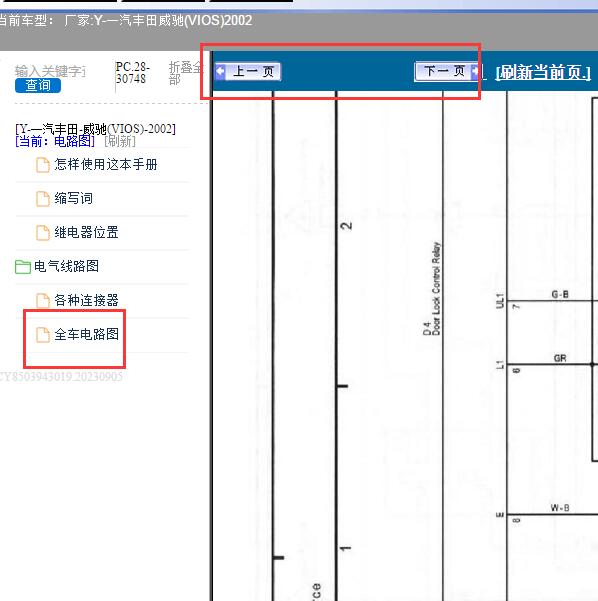Open the 全车电路图 document entry
This screenshot has height=601, width=598.
(x=86, y=334)
